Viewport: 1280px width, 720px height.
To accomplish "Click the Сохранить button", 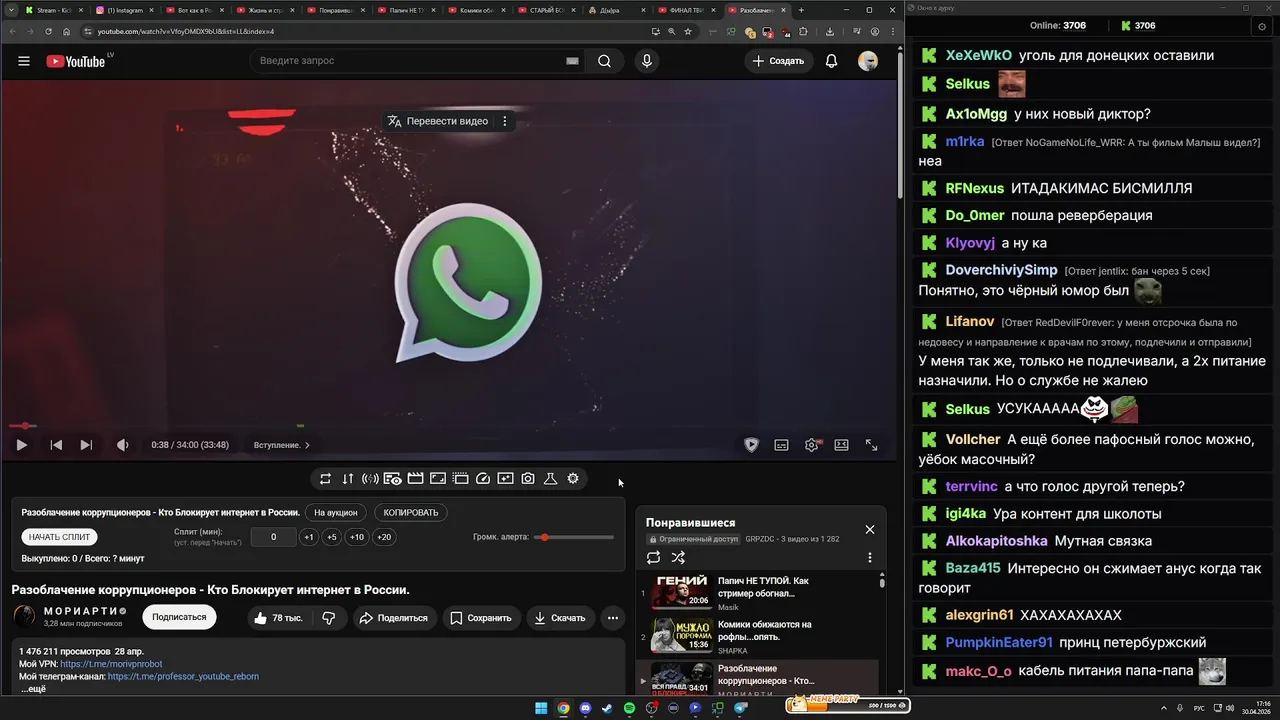I will click(482, 618).
